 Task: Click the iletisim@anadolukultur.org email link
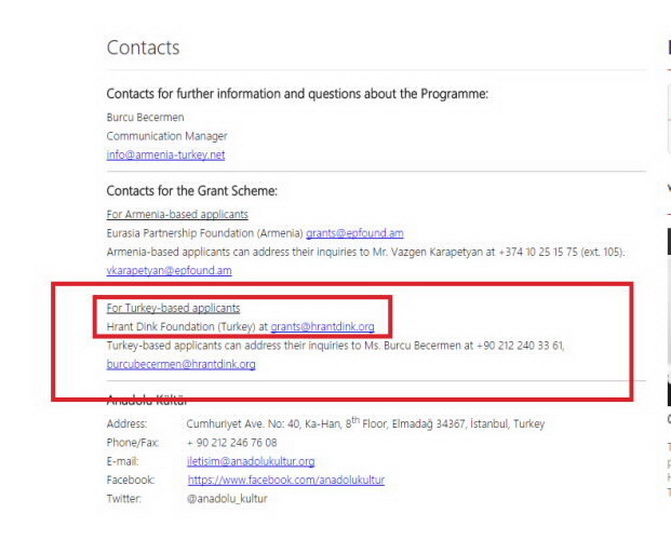click(251, 461)
